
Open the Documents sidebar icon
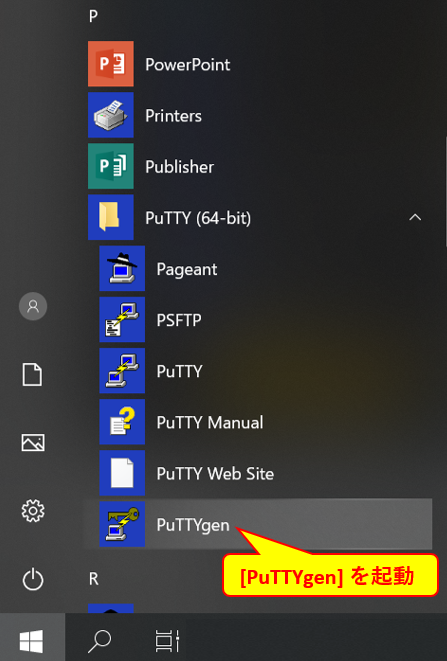click(32, 374)
